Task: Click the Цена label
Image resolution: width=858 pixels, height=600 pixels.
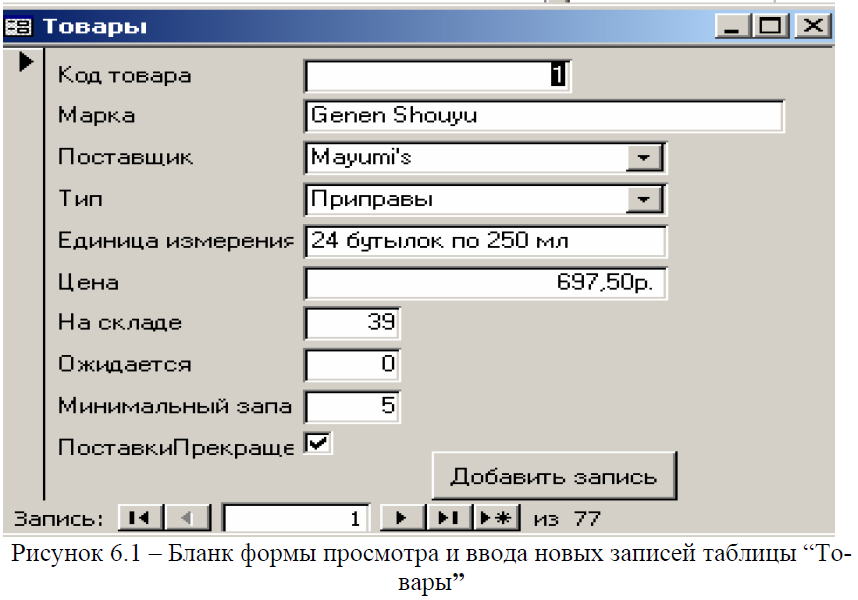Action: 88,283
